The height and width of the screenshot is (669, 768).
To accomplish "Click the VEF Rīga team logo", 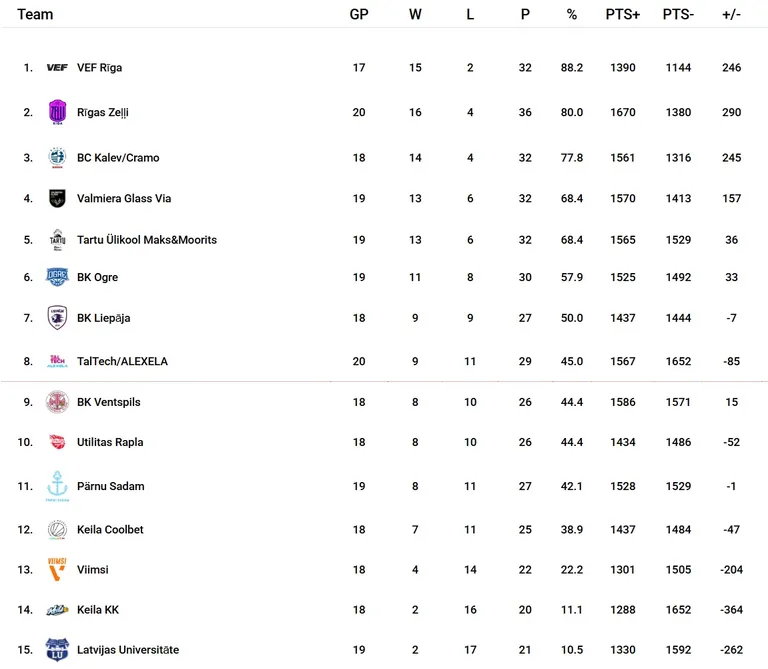I will (x=57, y=68).
